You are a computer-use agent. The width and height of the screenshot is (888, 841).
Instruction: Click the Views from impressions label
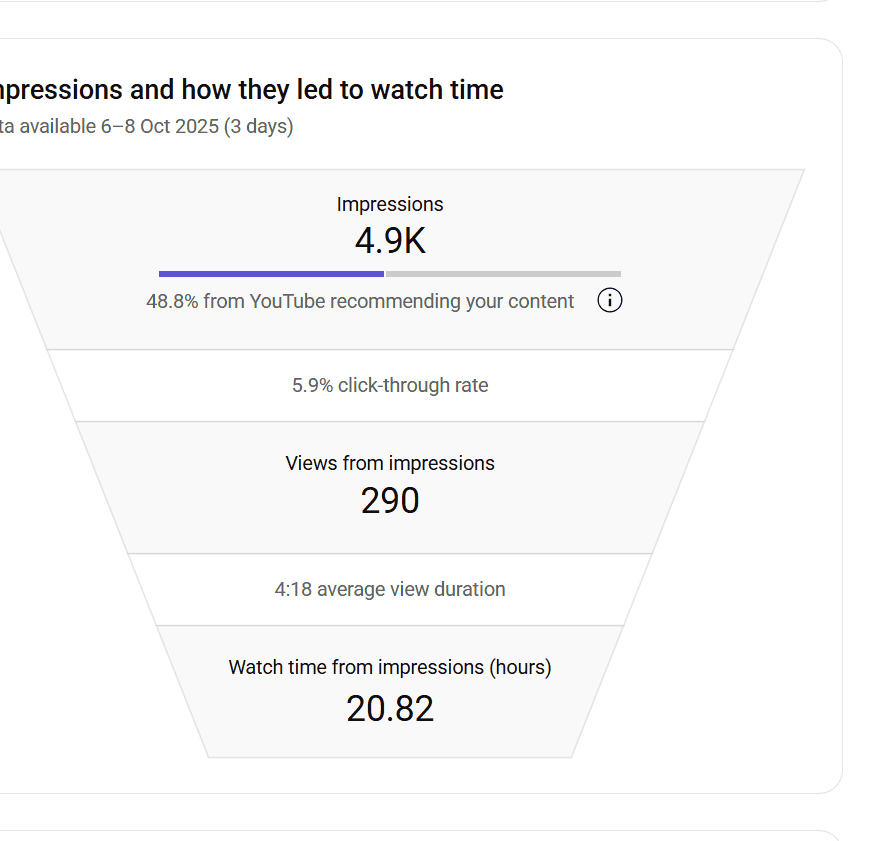[x=390, y=463]
